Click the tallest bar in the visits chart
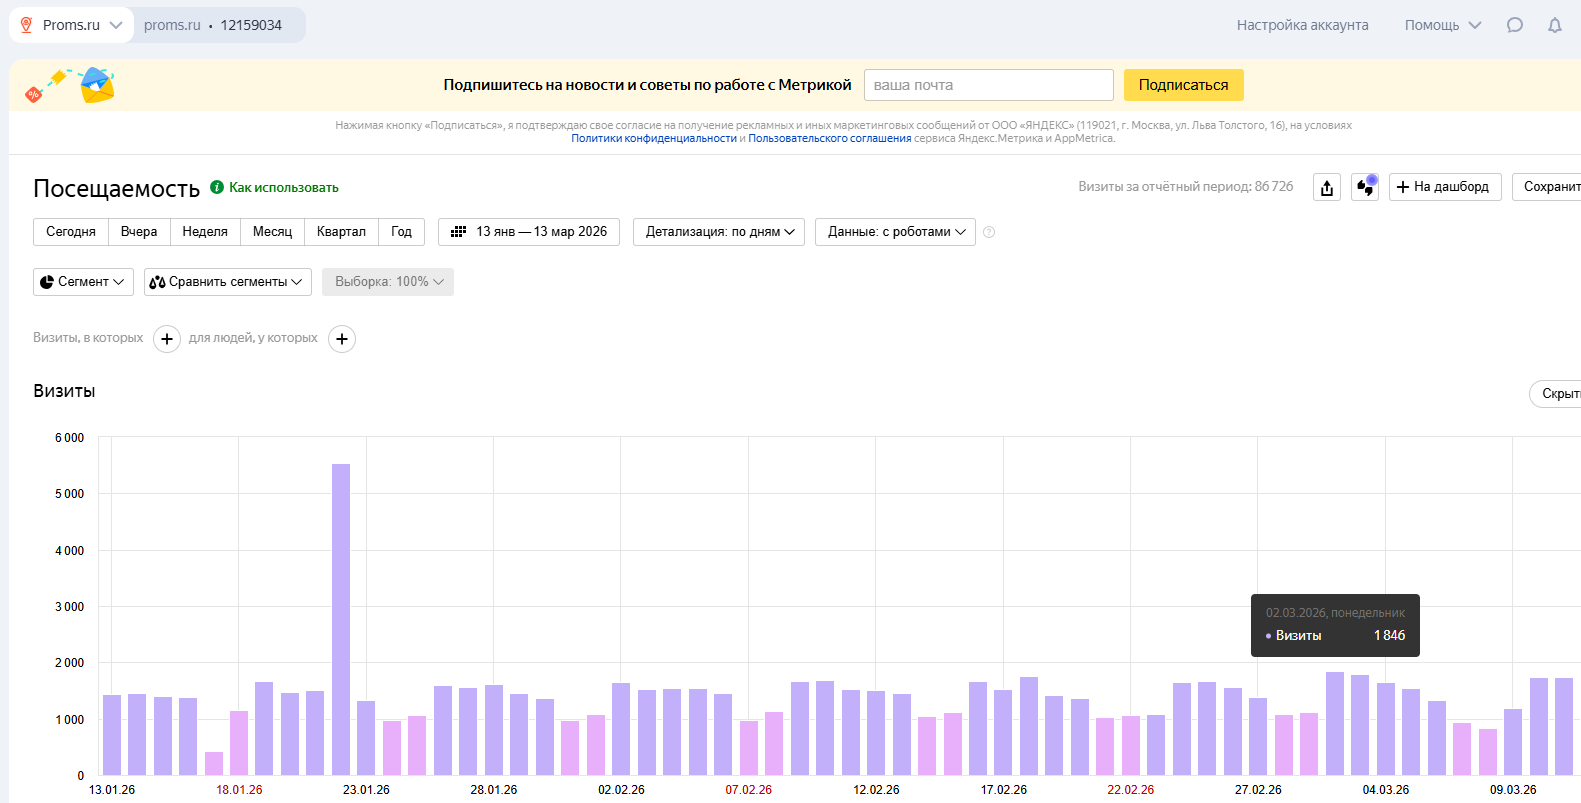 tap(341, 619)
